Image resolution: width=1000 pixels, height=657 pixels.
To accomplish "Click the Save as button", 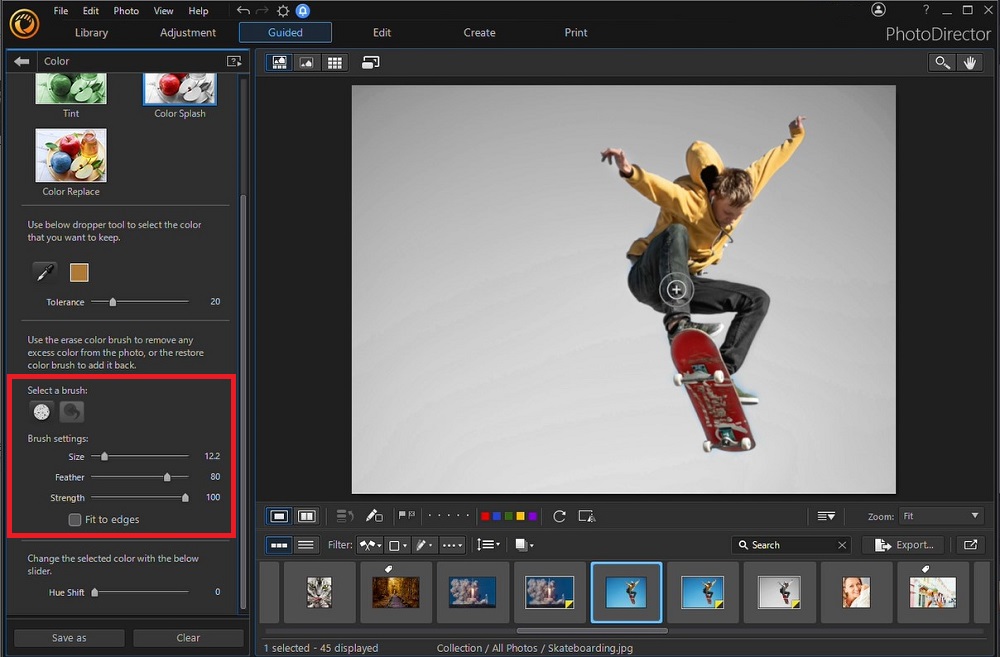I will (x=67, y=637).
